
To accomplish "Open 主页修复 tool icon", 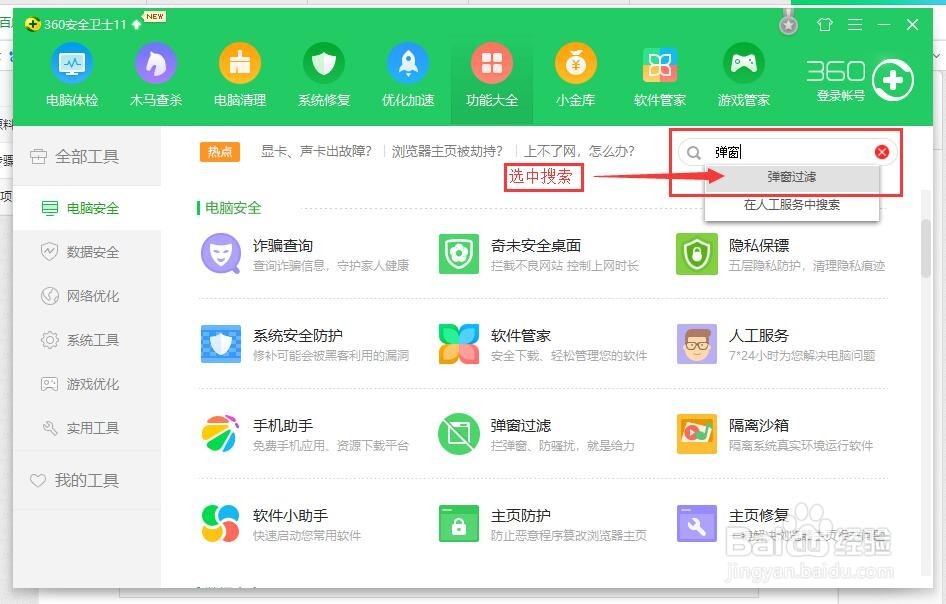I will [x=697, y=524].
